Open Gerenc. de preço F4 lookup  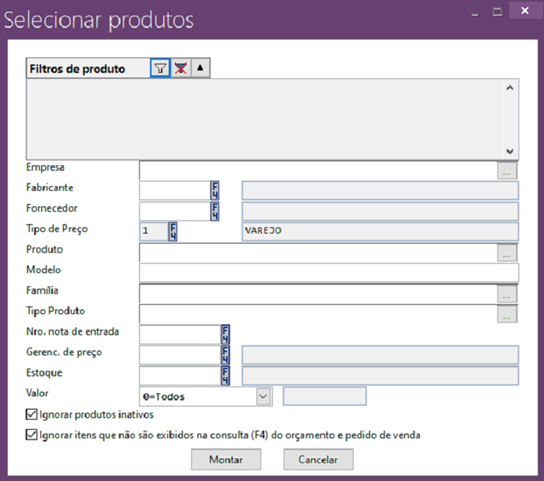coord(225,355)
